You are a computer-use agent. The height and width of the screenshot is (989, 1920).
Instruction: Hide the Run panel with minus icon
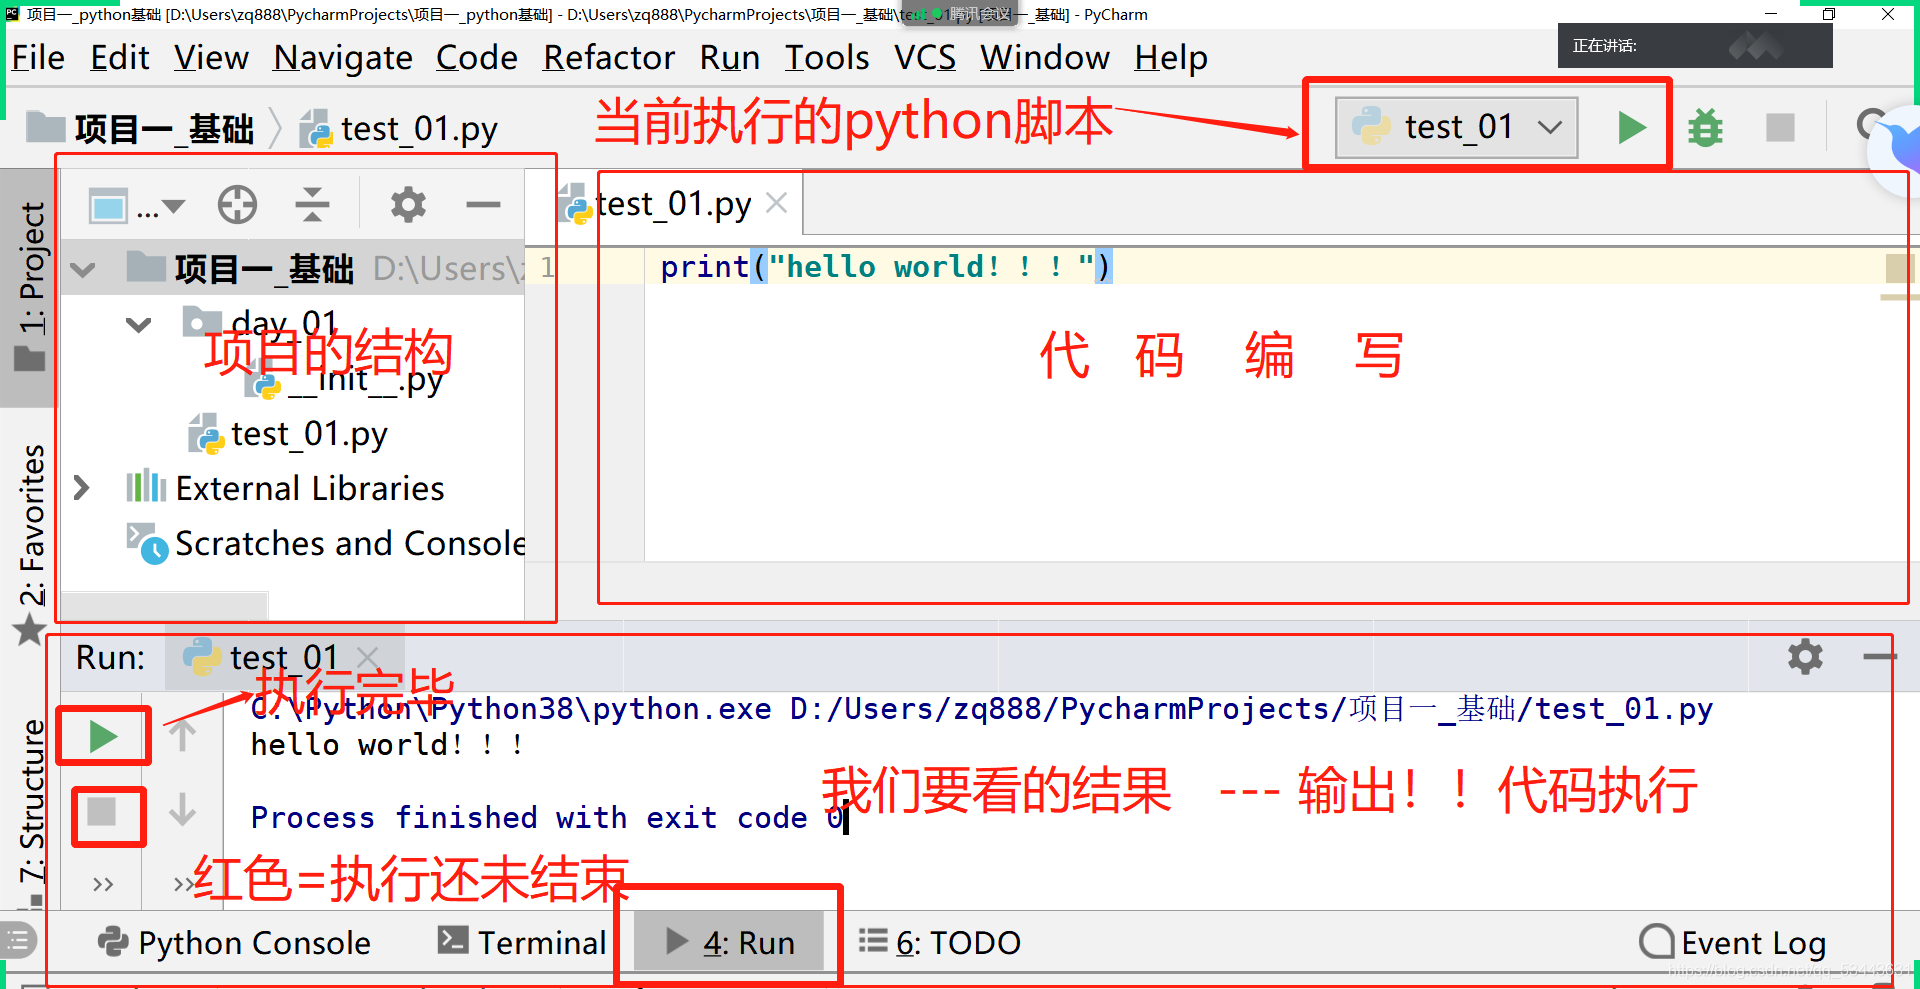pos(1880,657)
